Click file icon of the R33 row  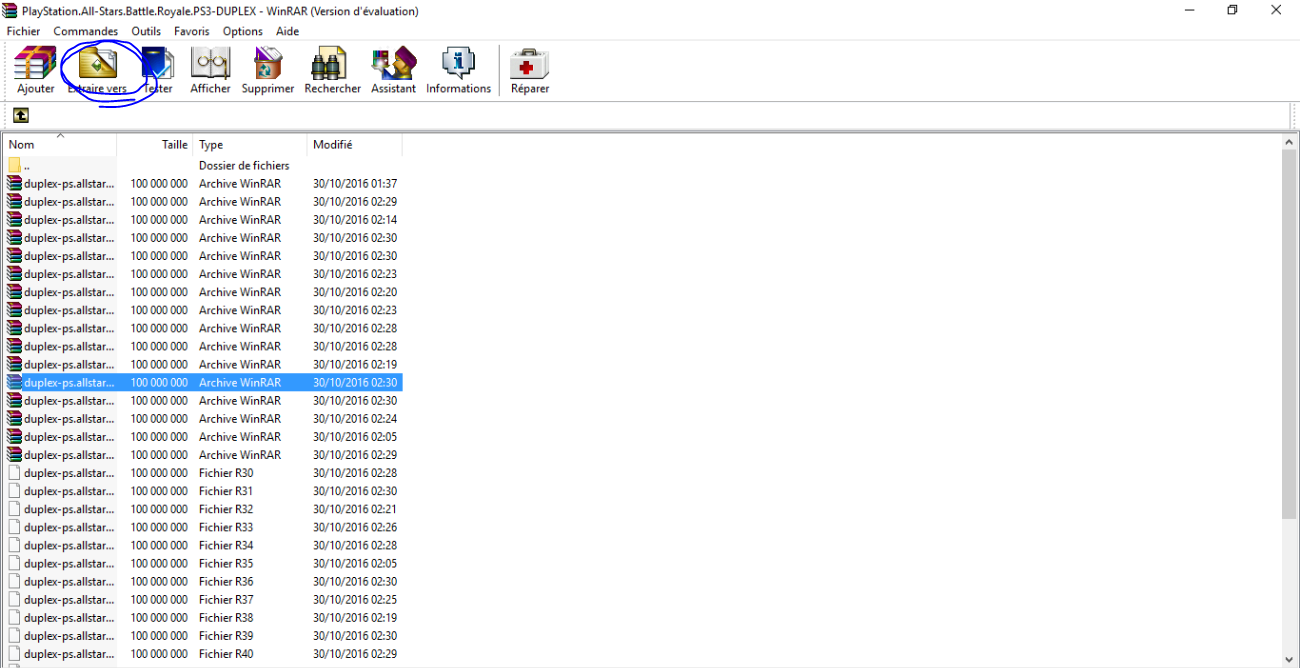click(14, 527)
